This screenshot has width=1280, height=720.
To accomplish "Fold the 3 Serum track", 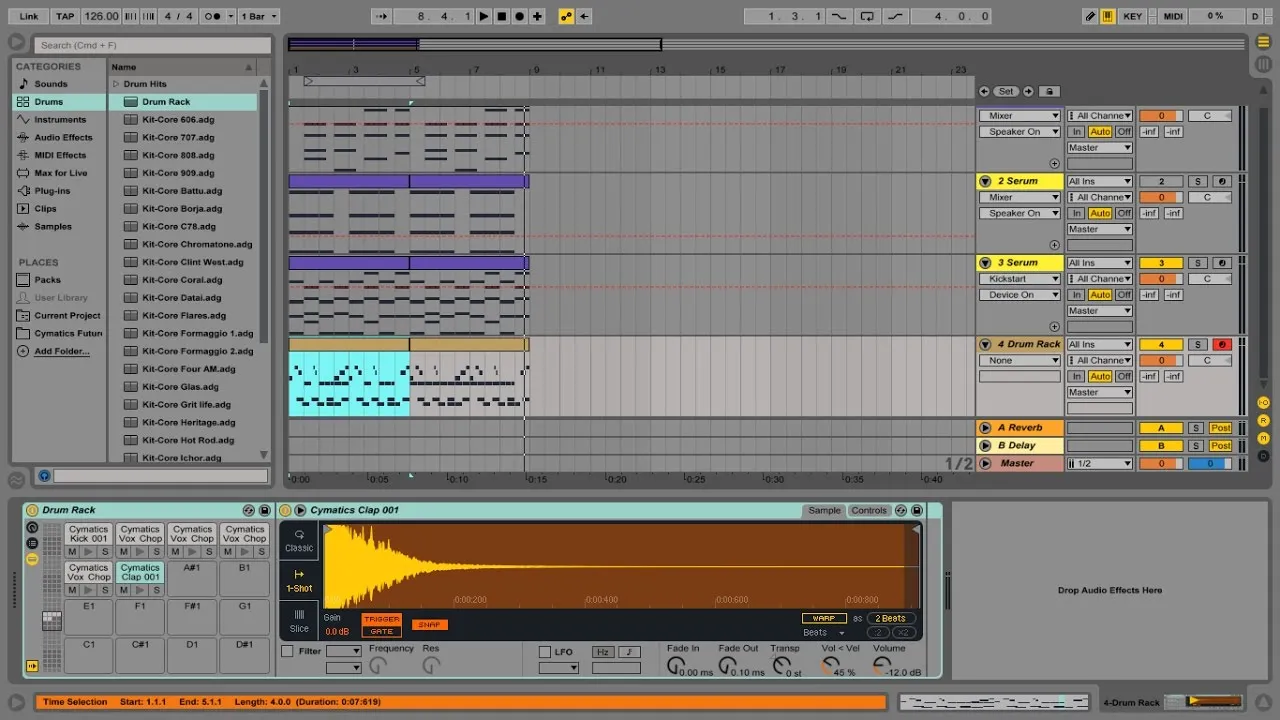I will [985, 263].
